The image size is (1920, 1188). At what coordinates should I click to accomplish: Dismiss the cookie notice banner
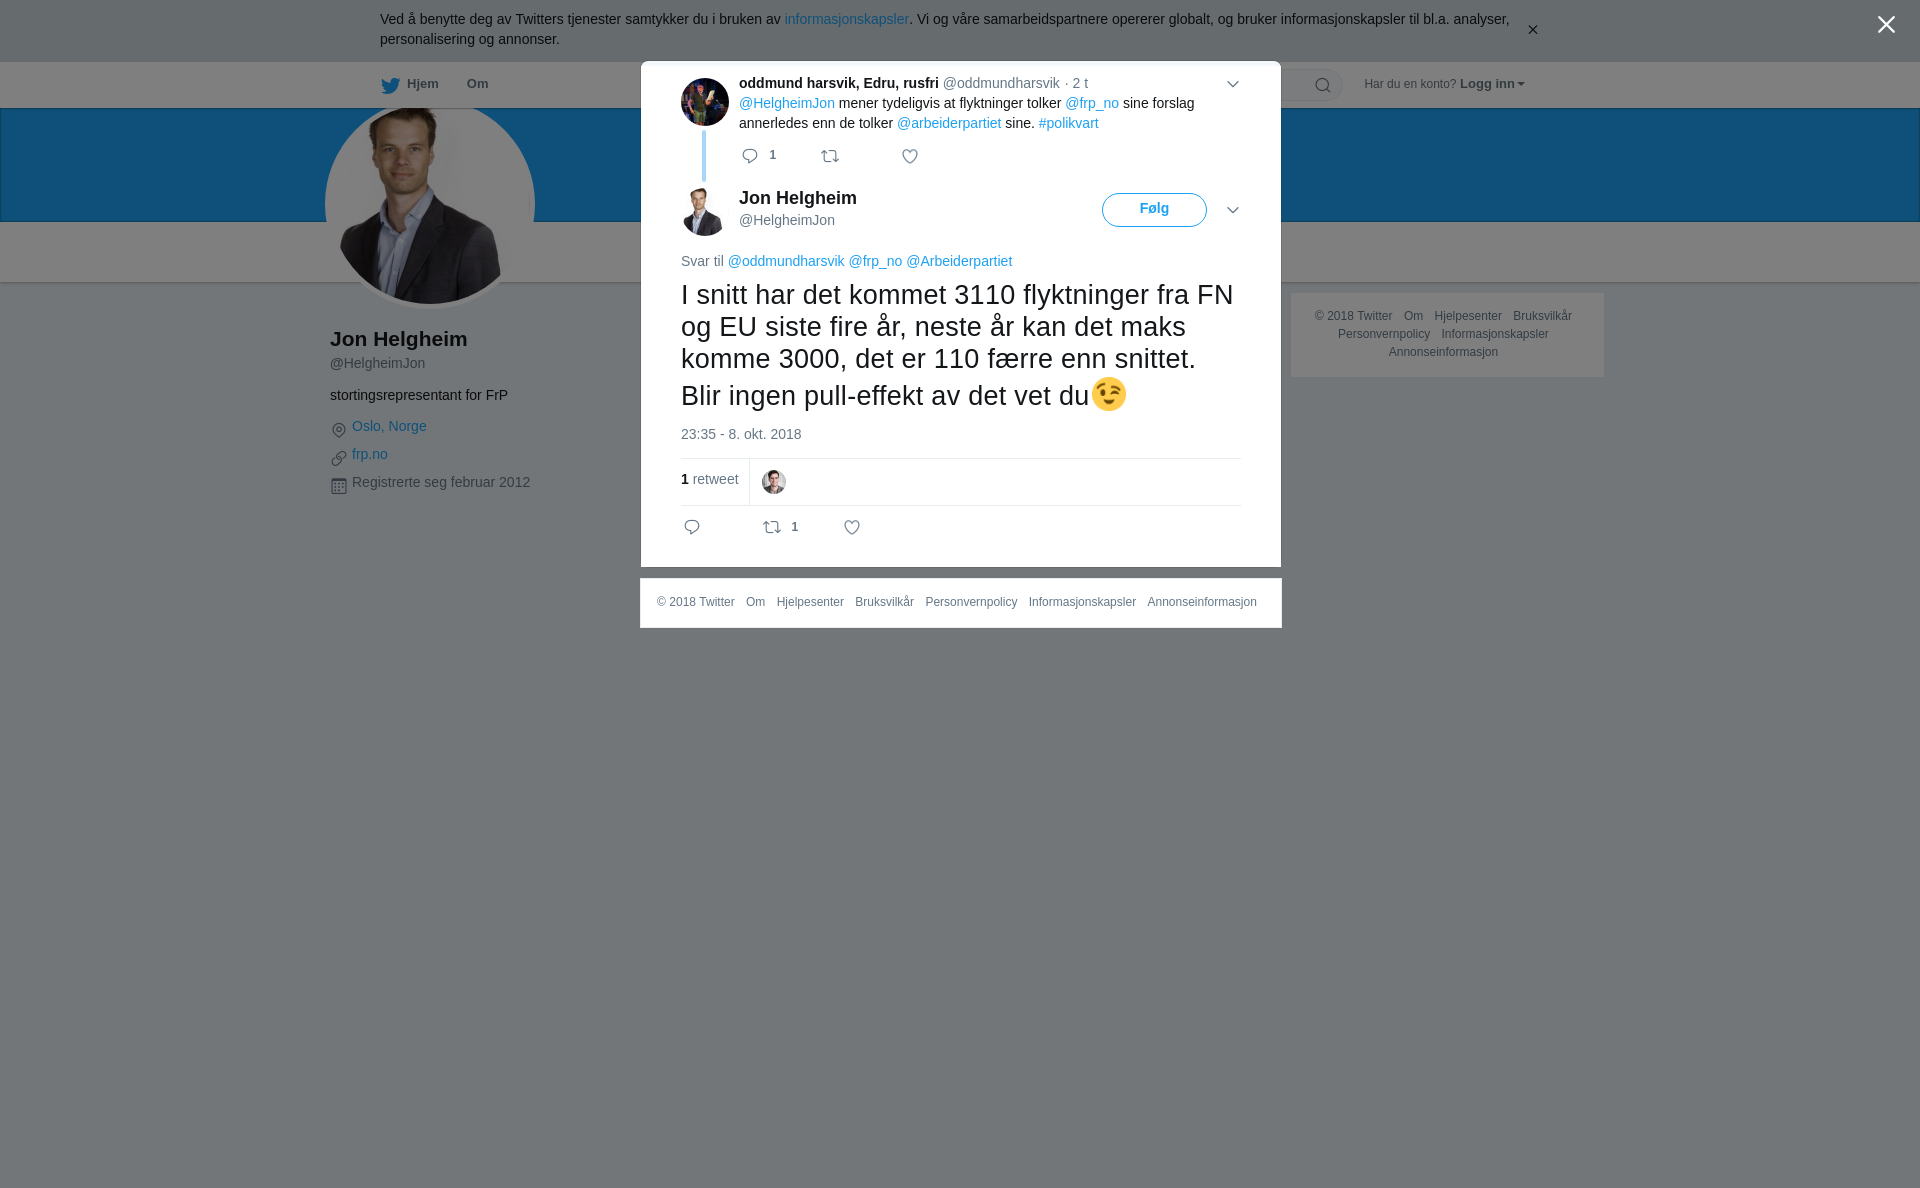1532,30
